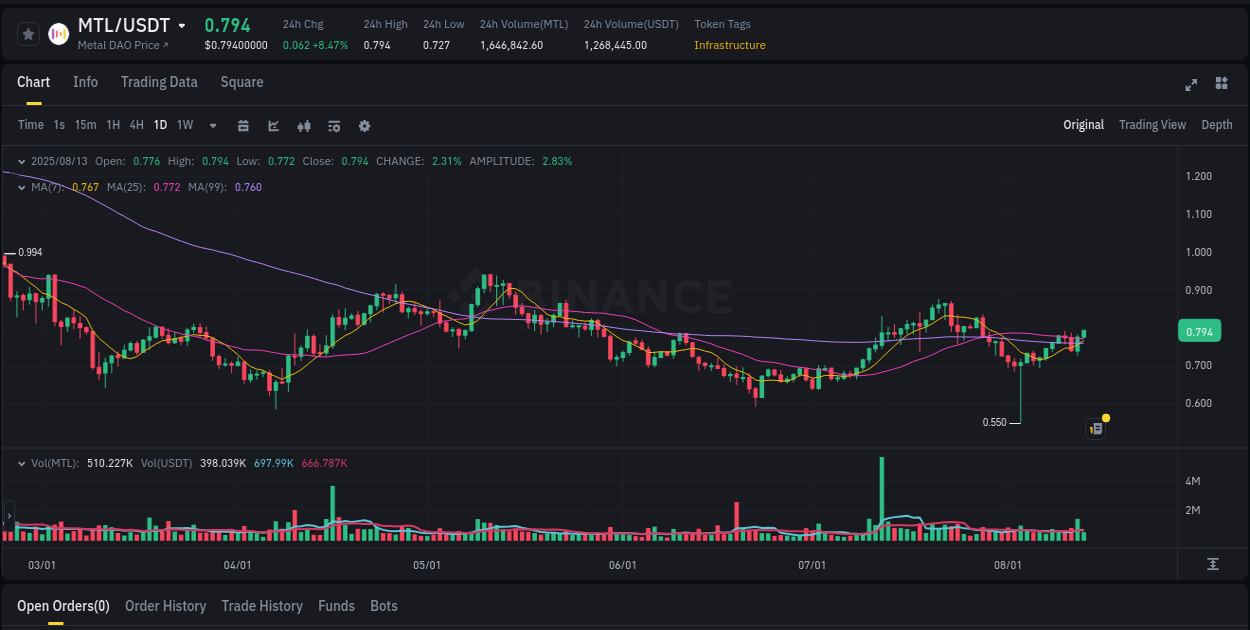The image size is (1250, 630).
Task: Open the chart settings gear icon
Action: point(364,126)
